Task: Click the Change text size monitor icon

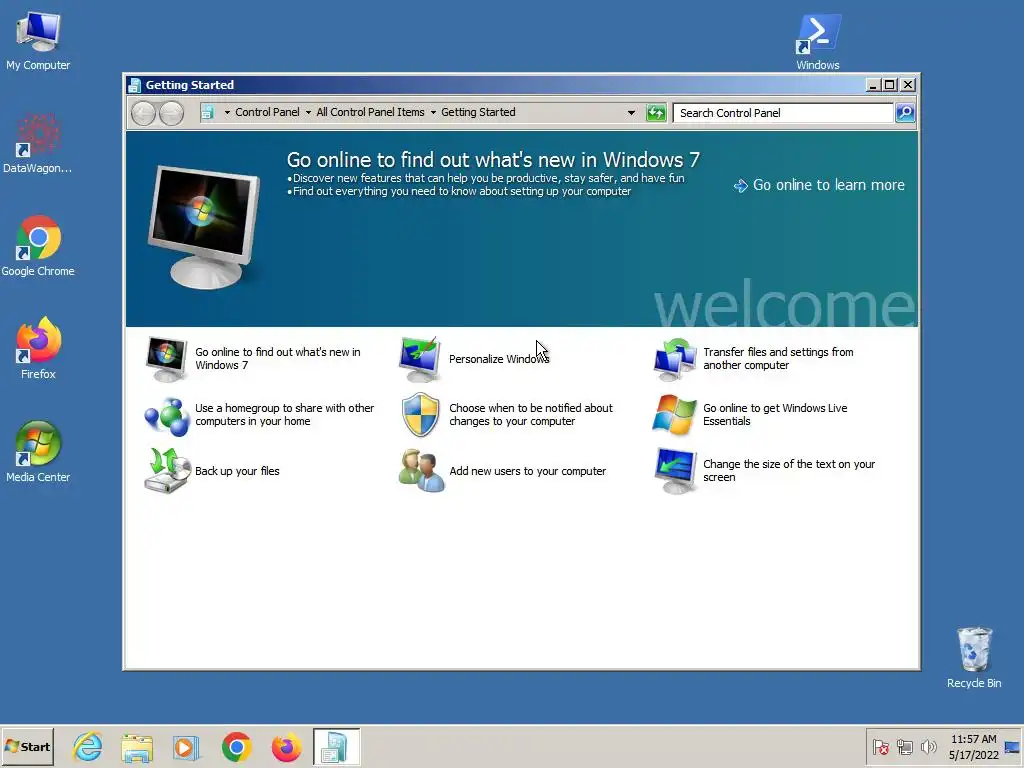Action: pyautogui.click(x=676, y=471)
